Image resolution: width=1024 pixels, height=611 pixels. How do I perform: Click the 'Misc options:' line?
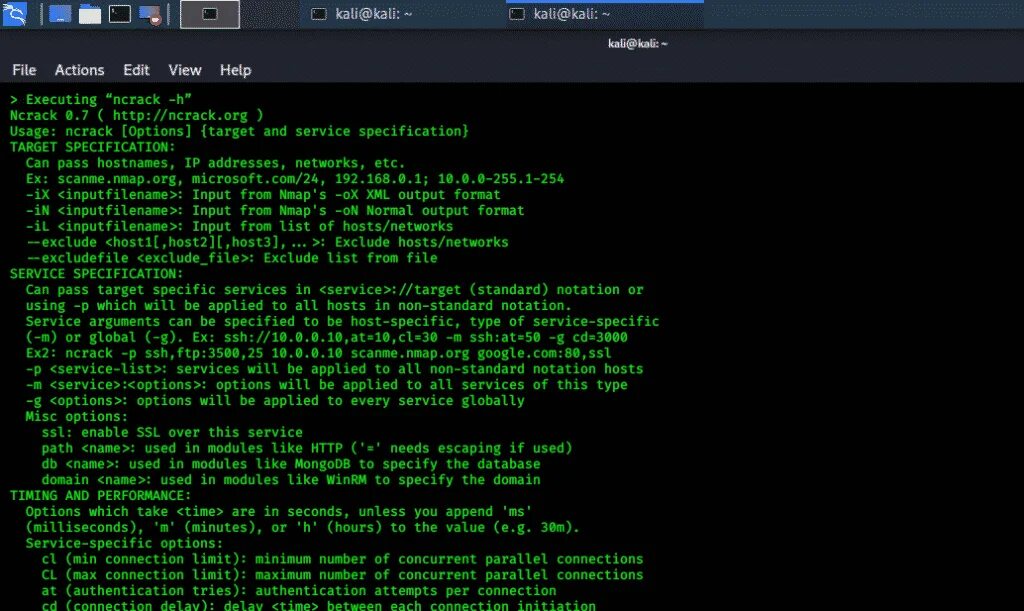coord(76,416)
